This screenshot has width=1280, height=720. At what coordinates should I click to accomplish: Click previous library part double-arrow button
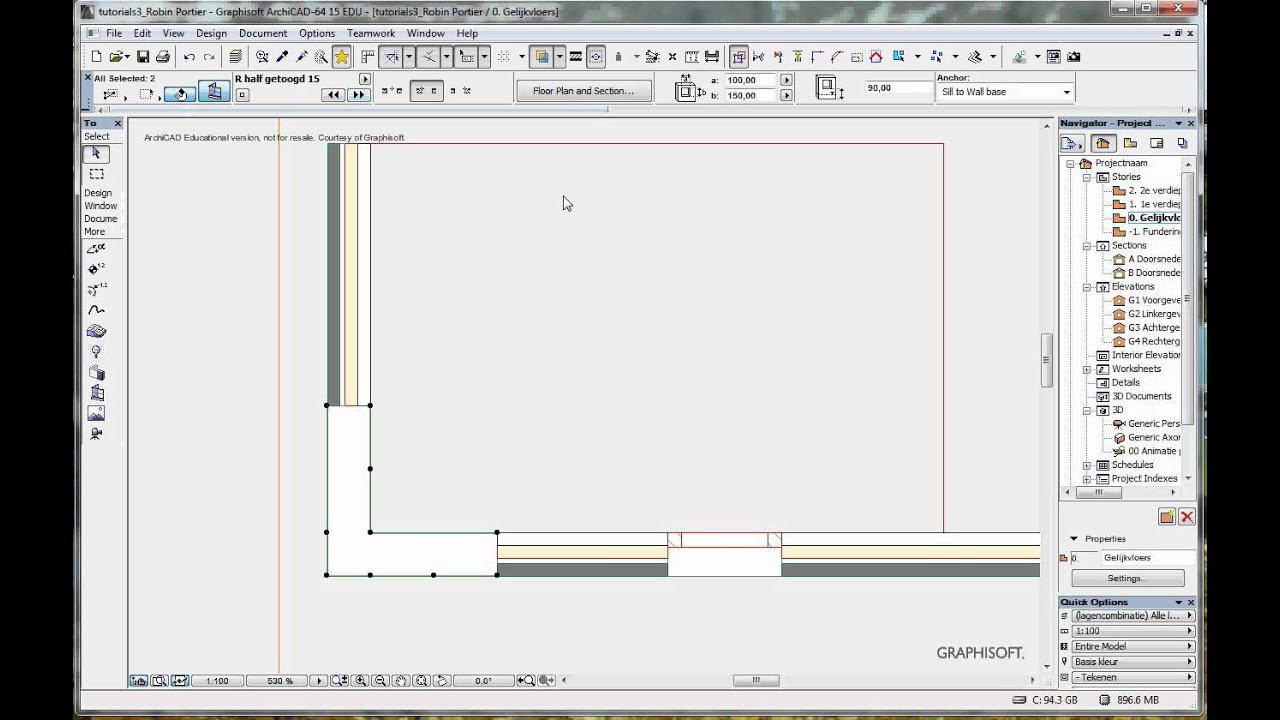coord(333,95)
